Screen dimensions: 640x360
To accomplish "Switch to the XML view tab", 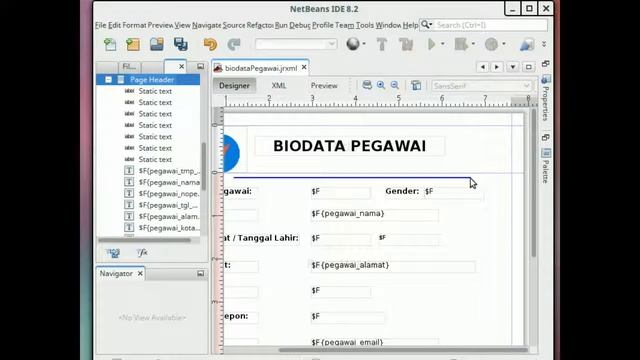I will click(x=279, y=86).
